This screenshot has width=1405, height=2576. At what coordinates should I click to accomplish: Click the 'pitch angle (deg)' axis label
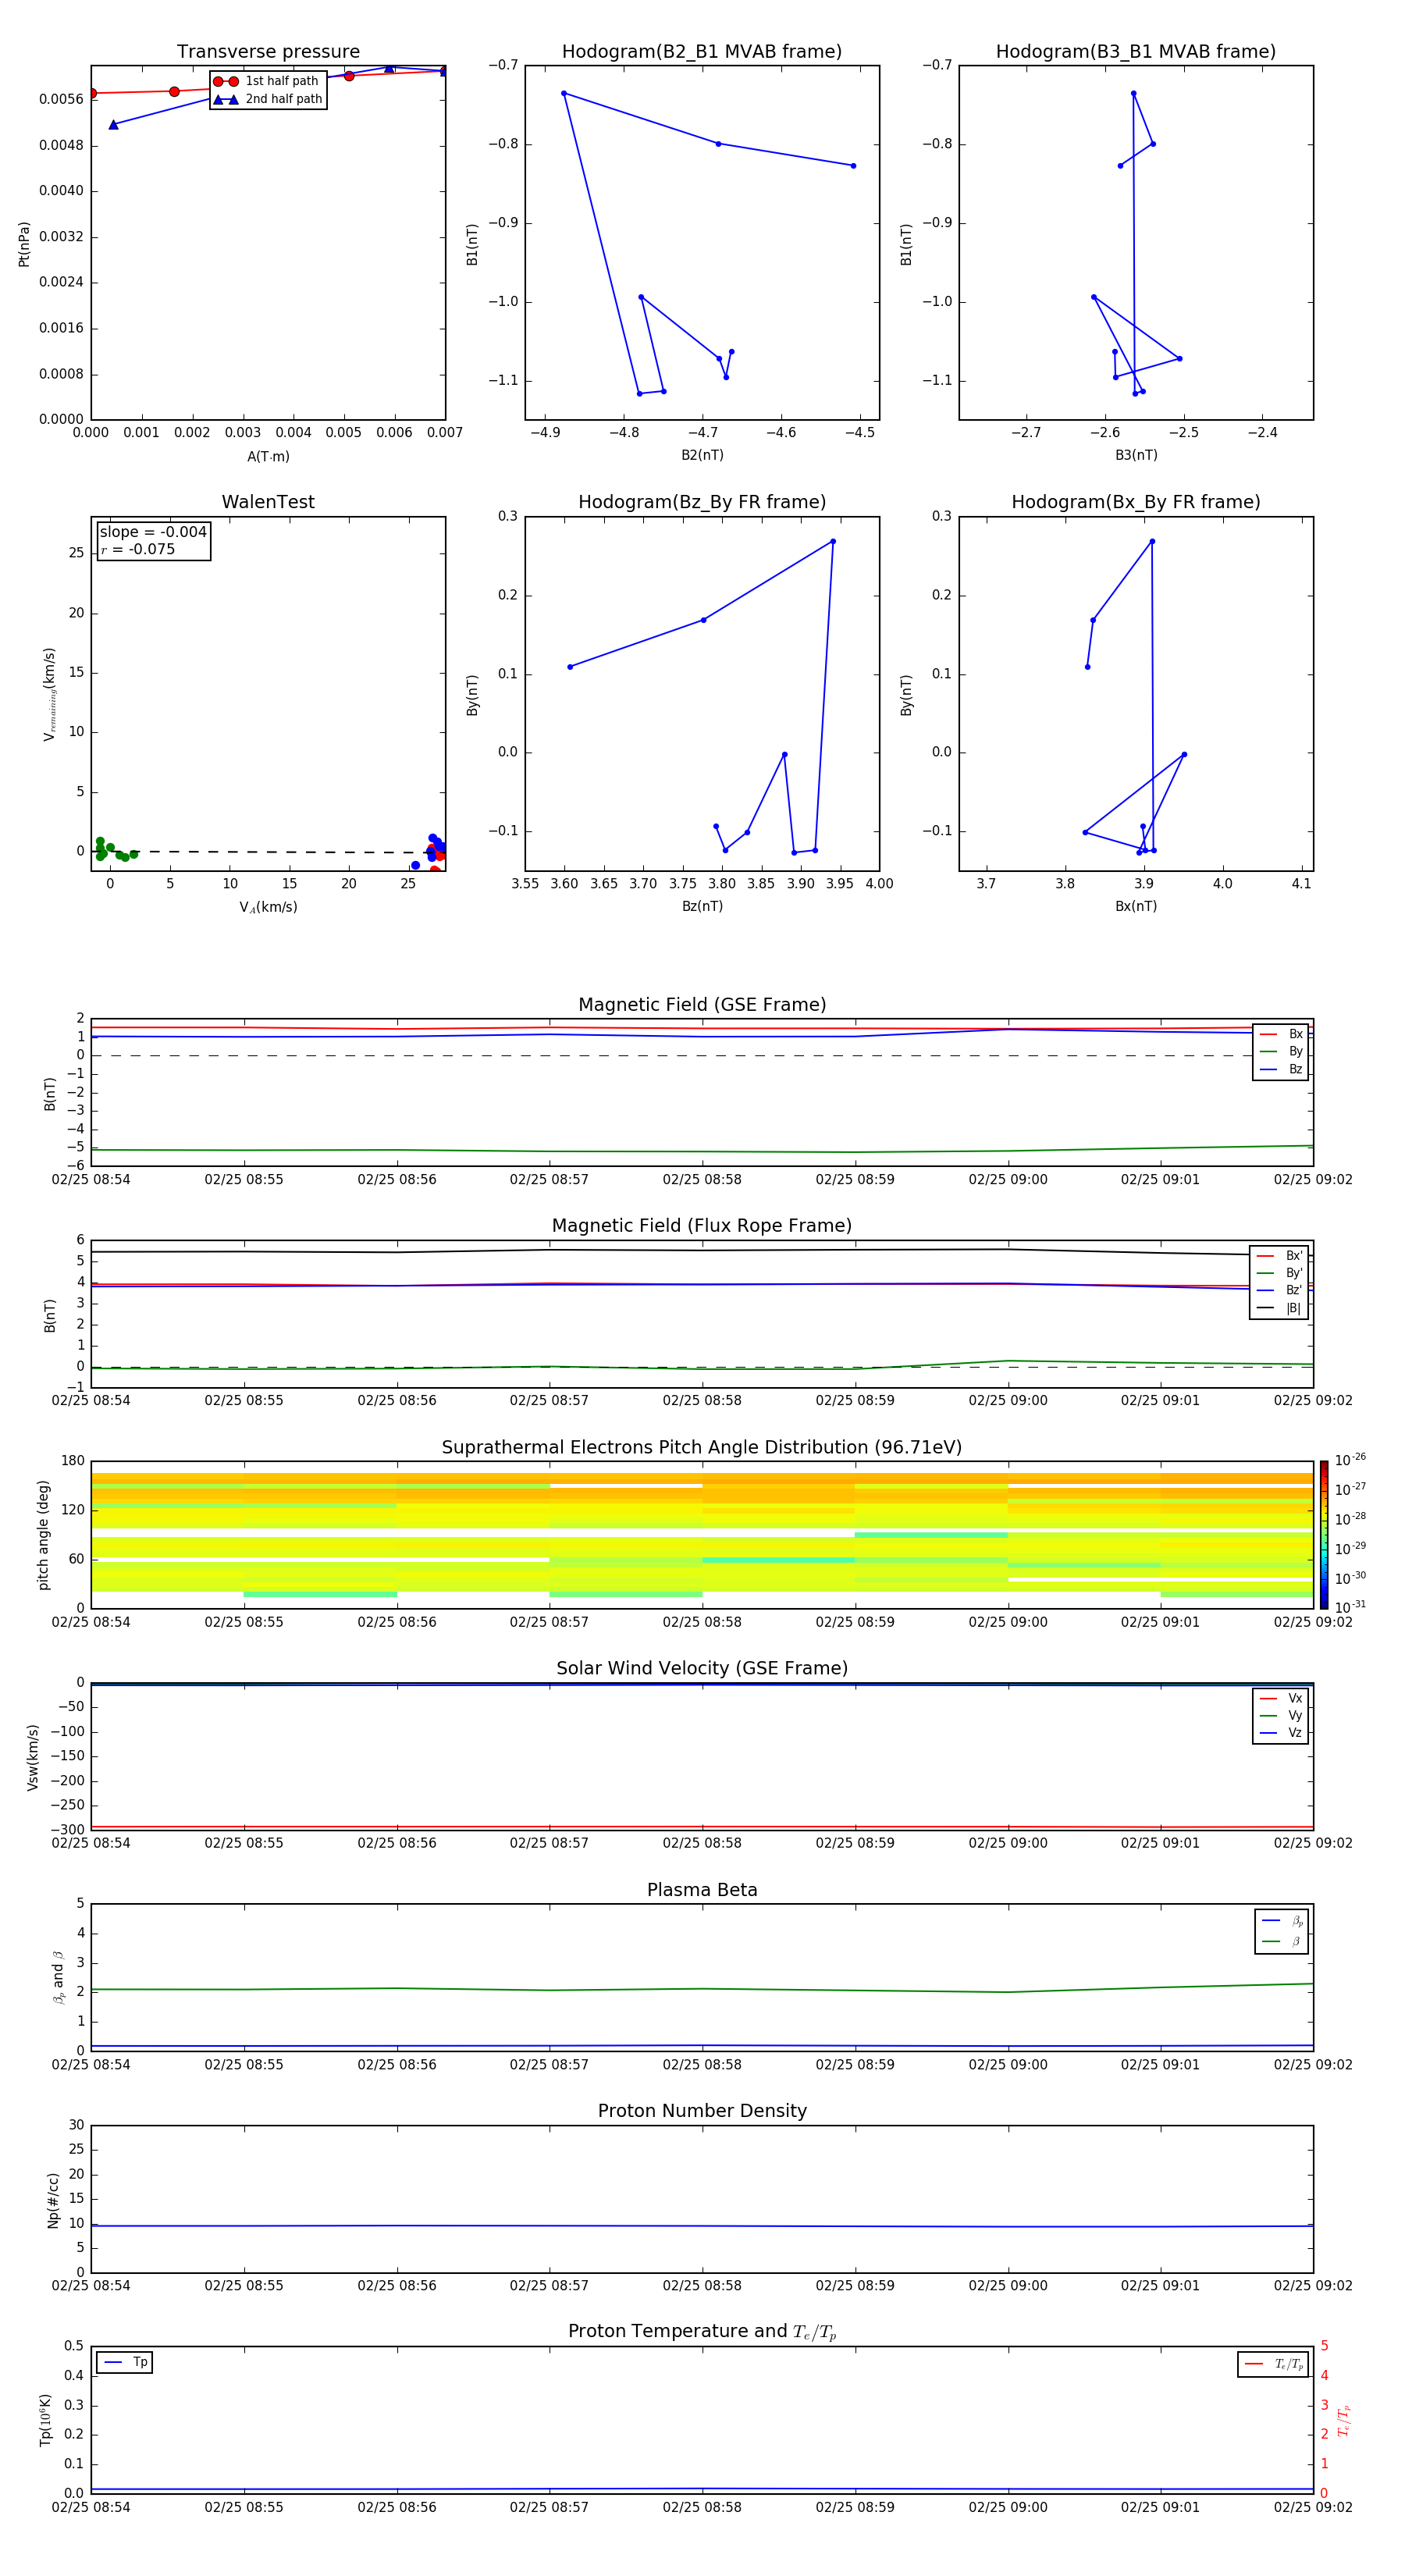[43, 1534]
